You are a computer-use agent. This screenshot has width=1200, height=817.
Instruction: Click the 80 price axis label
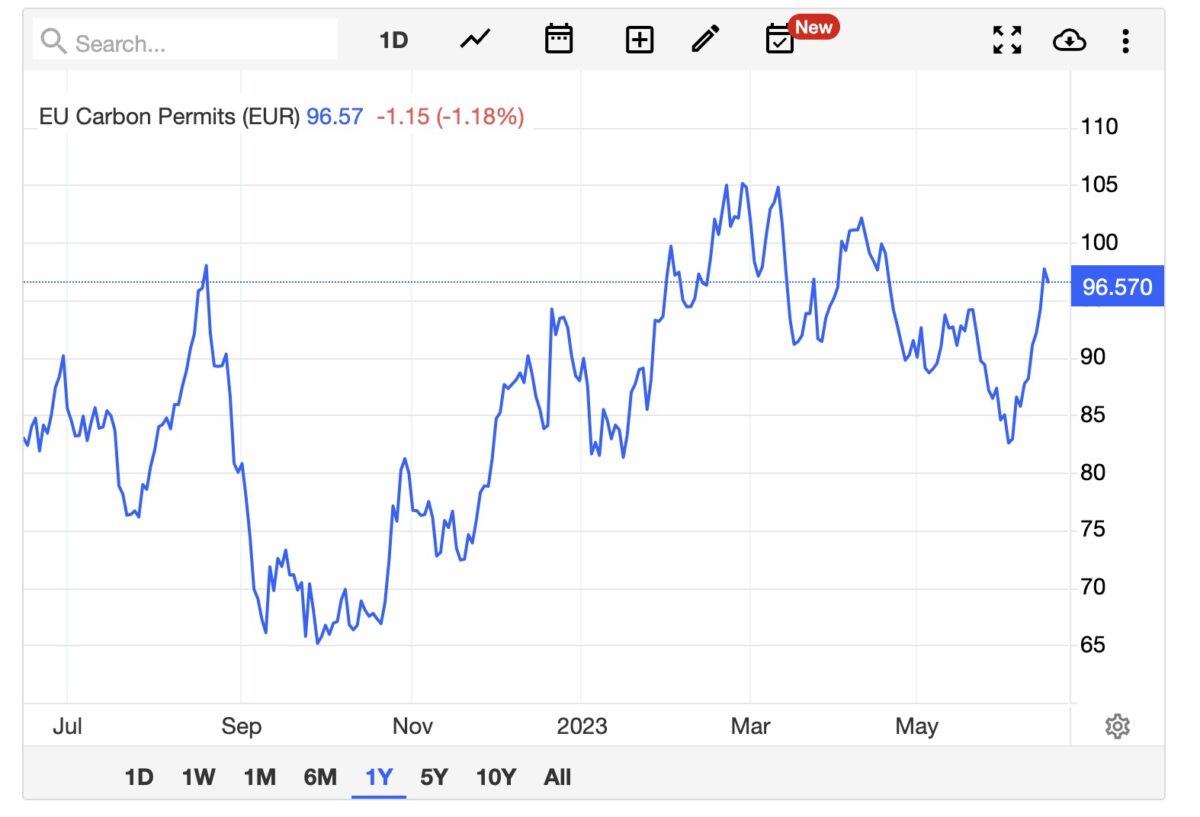pyautogui.click(x=1093, y=472)
